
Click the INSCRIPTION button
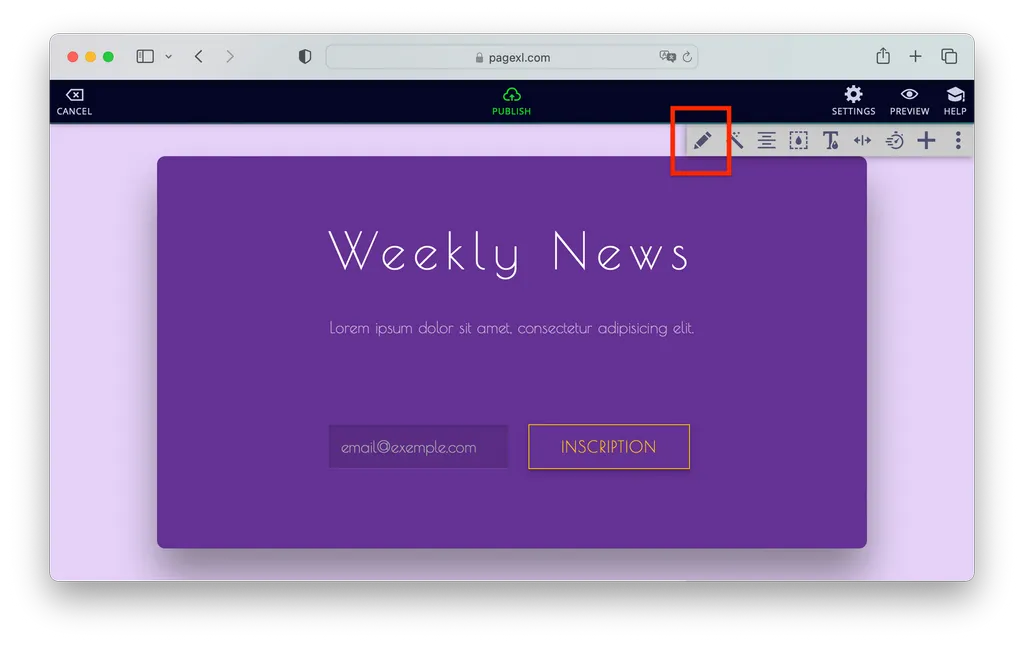[609, 447]
